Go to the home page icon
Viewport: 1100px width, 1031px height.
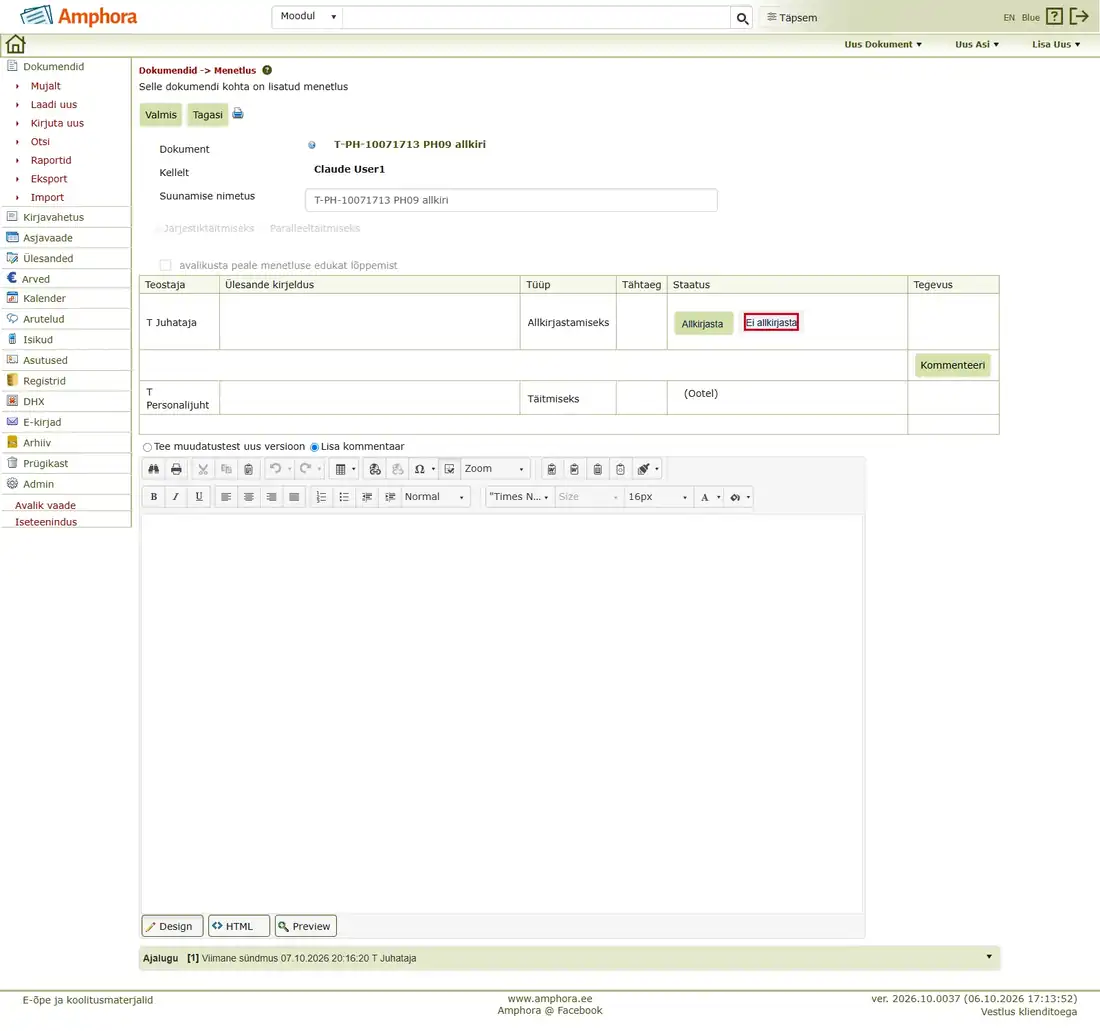[15, 44]
